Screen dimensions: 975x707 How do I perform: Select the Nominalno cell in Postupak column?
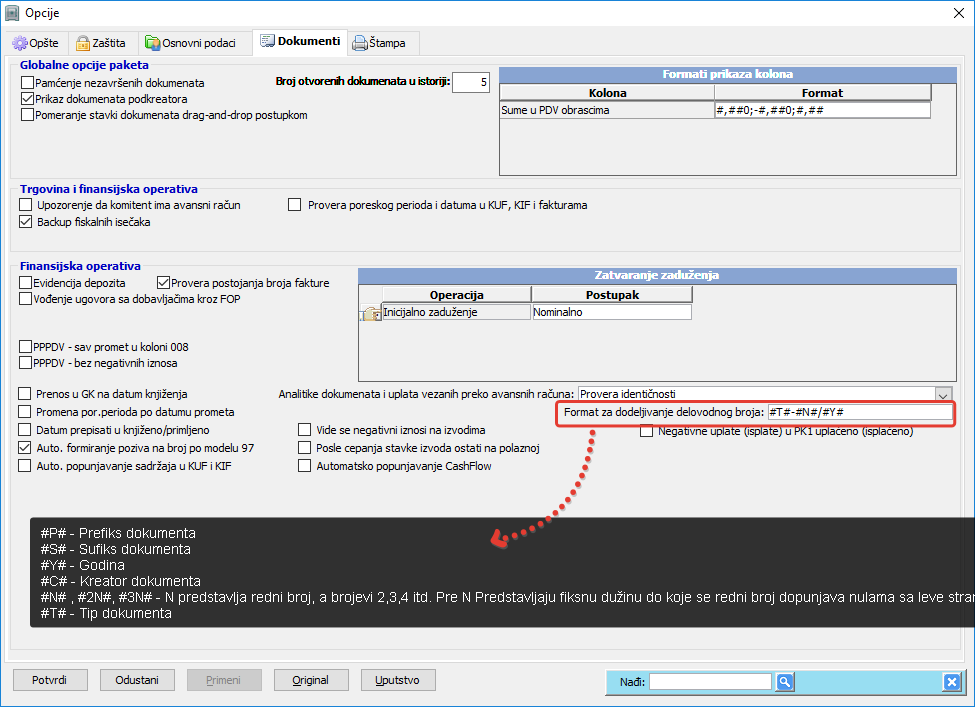pos(611,312)
